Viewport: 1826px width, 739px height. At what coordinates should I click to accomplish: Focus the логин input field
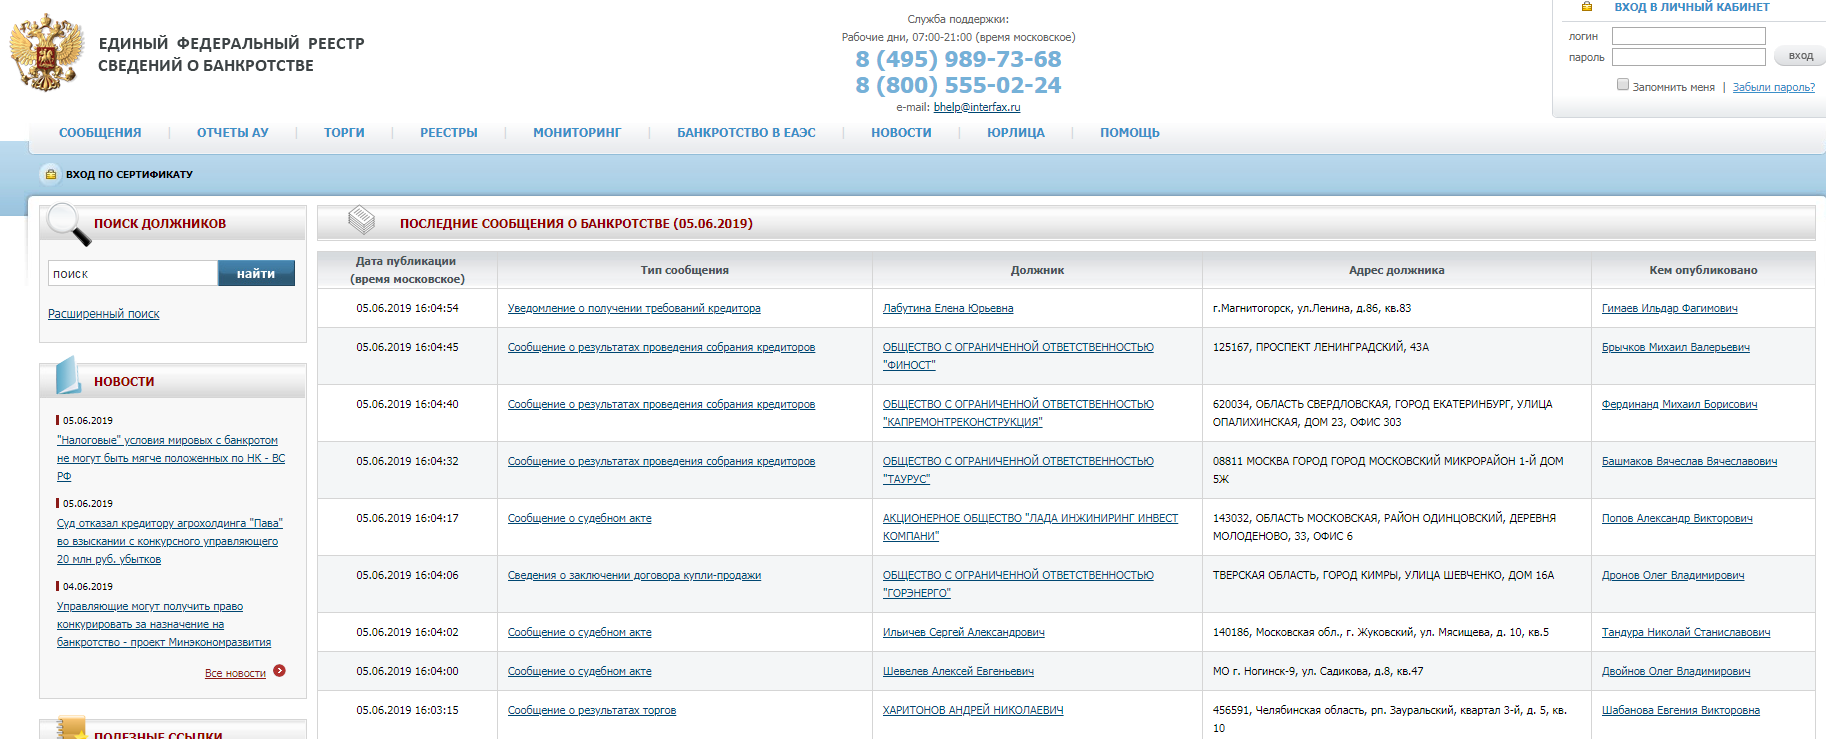click(1688, 36)
